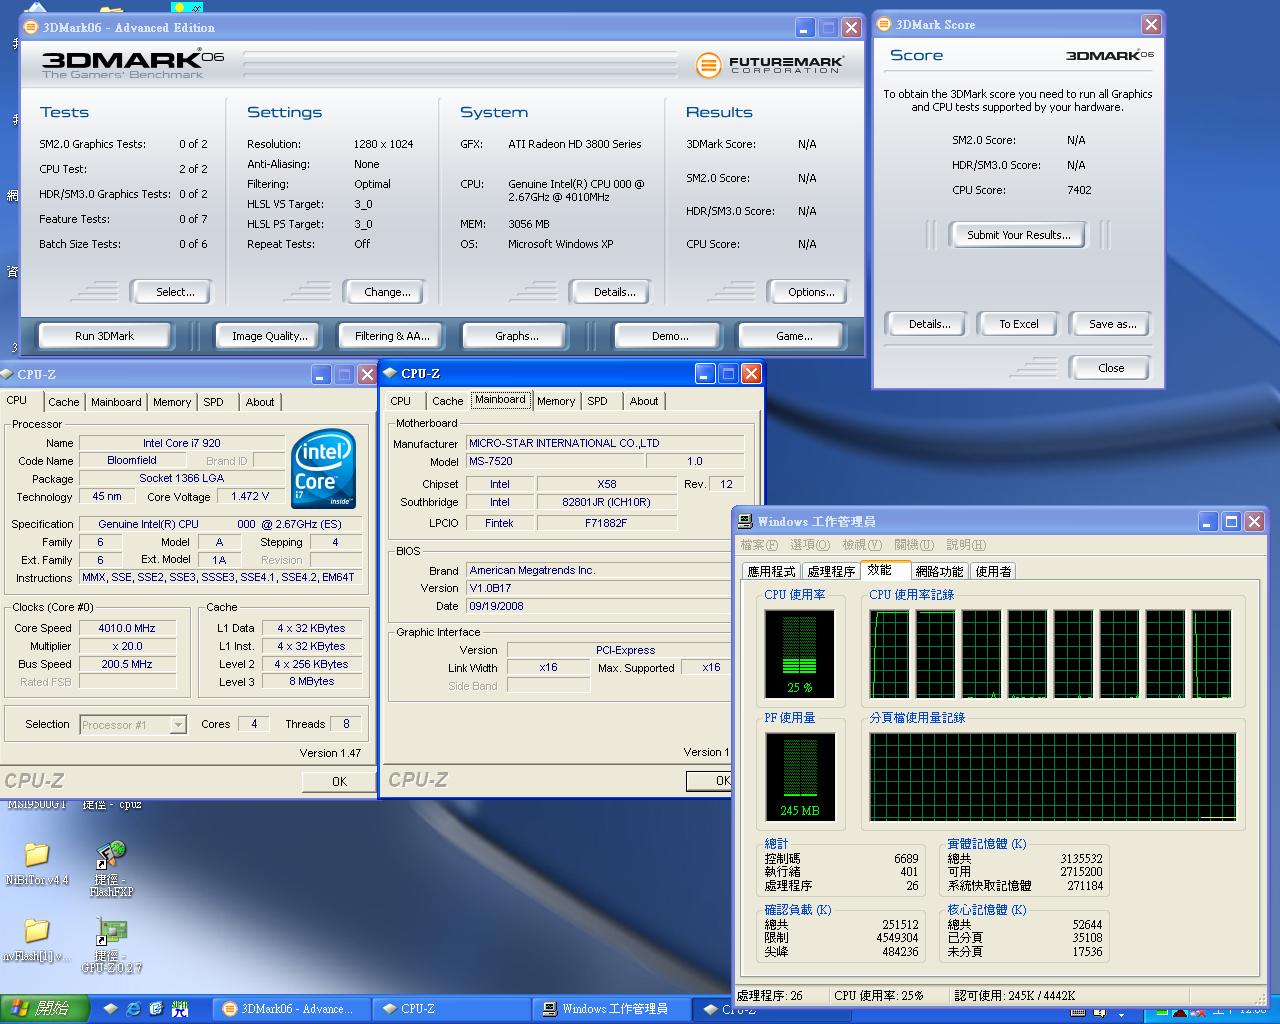Click the Run 3DMark button
Image resolution: width=1280 pixels, height=1024 pixels.
[104, 336]
